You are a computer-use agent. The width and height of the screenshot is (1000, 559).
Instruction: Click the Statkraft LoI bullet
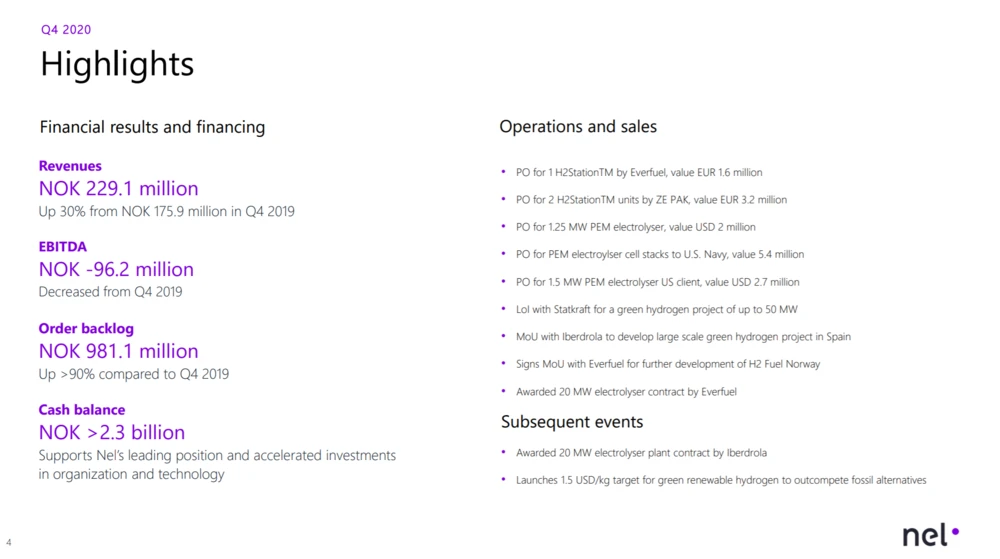[656, 310]
